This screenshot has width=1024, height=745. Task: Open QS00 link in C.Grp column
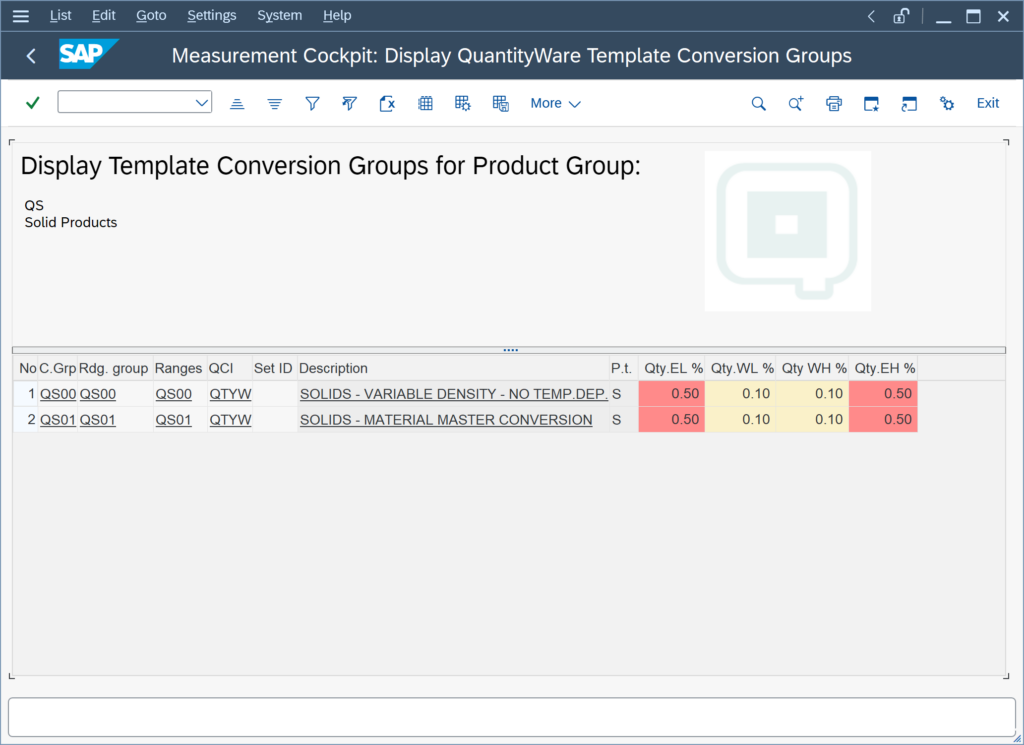click(58, 394)
